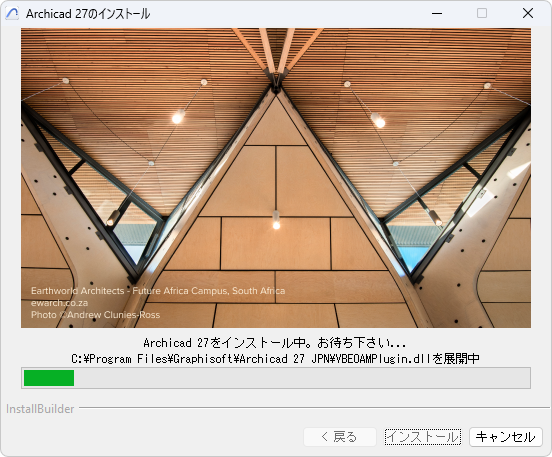Click the 戻る back button
Screen dimensions: 552x457
(340, 437)
